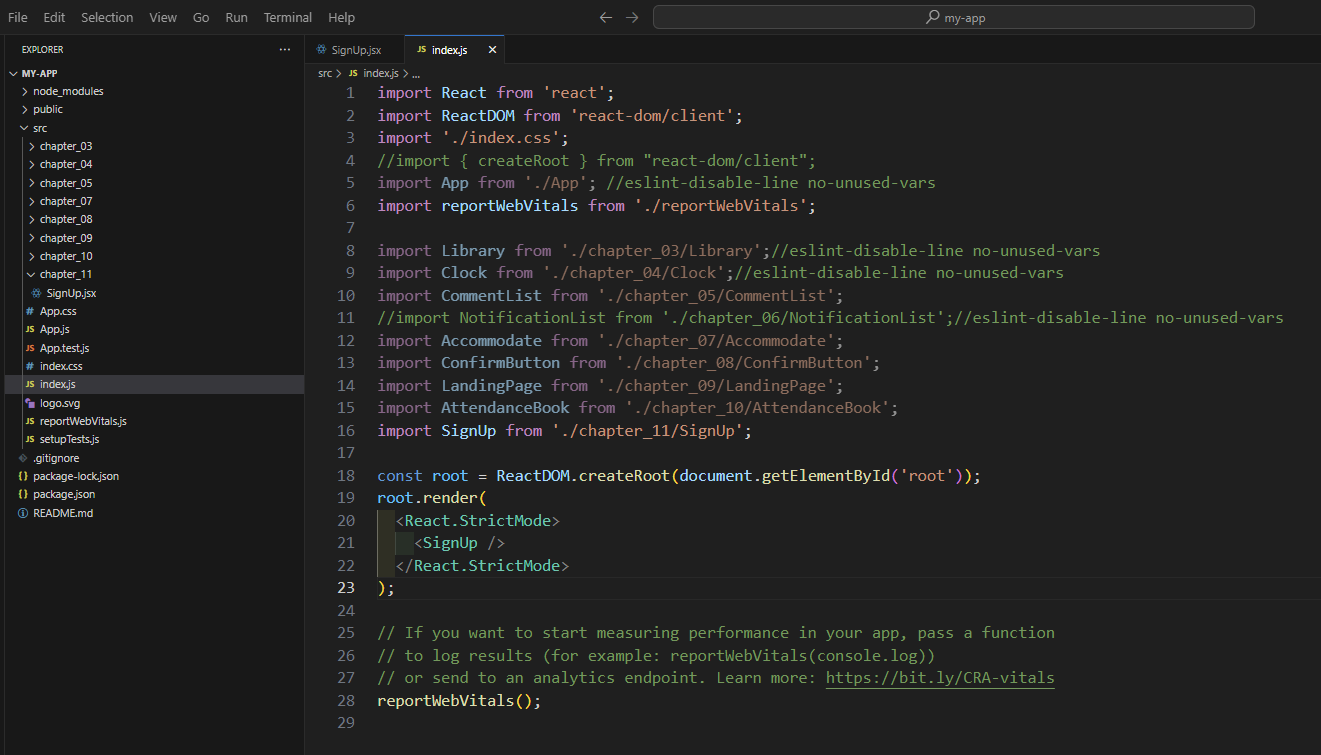Open the Selection menu
The height and width of the screenshot is (755, 1321).
(x=106, y=17)
